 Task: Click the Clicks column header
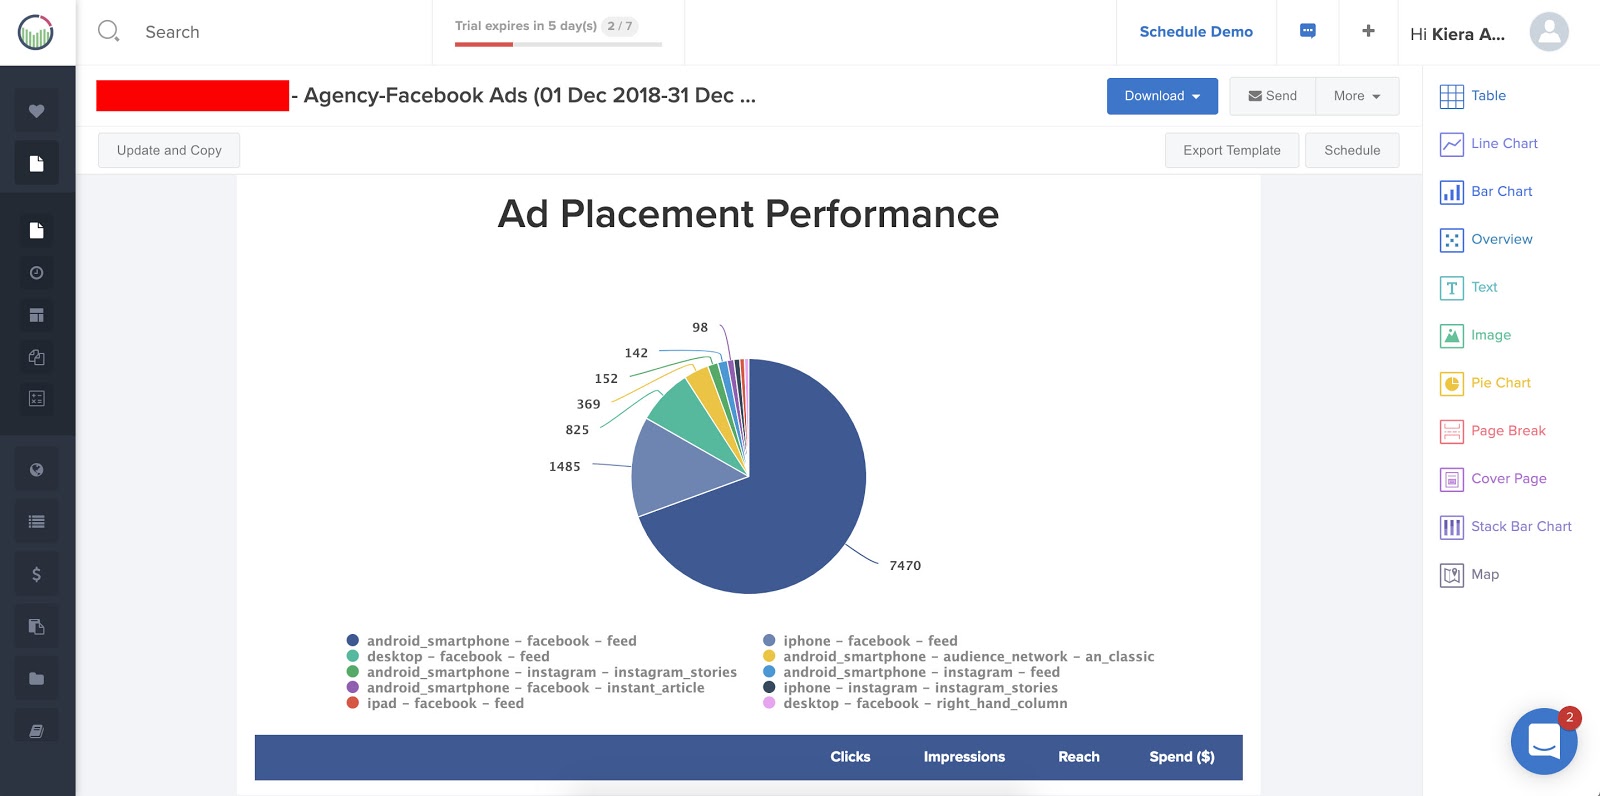pos(850,757)
